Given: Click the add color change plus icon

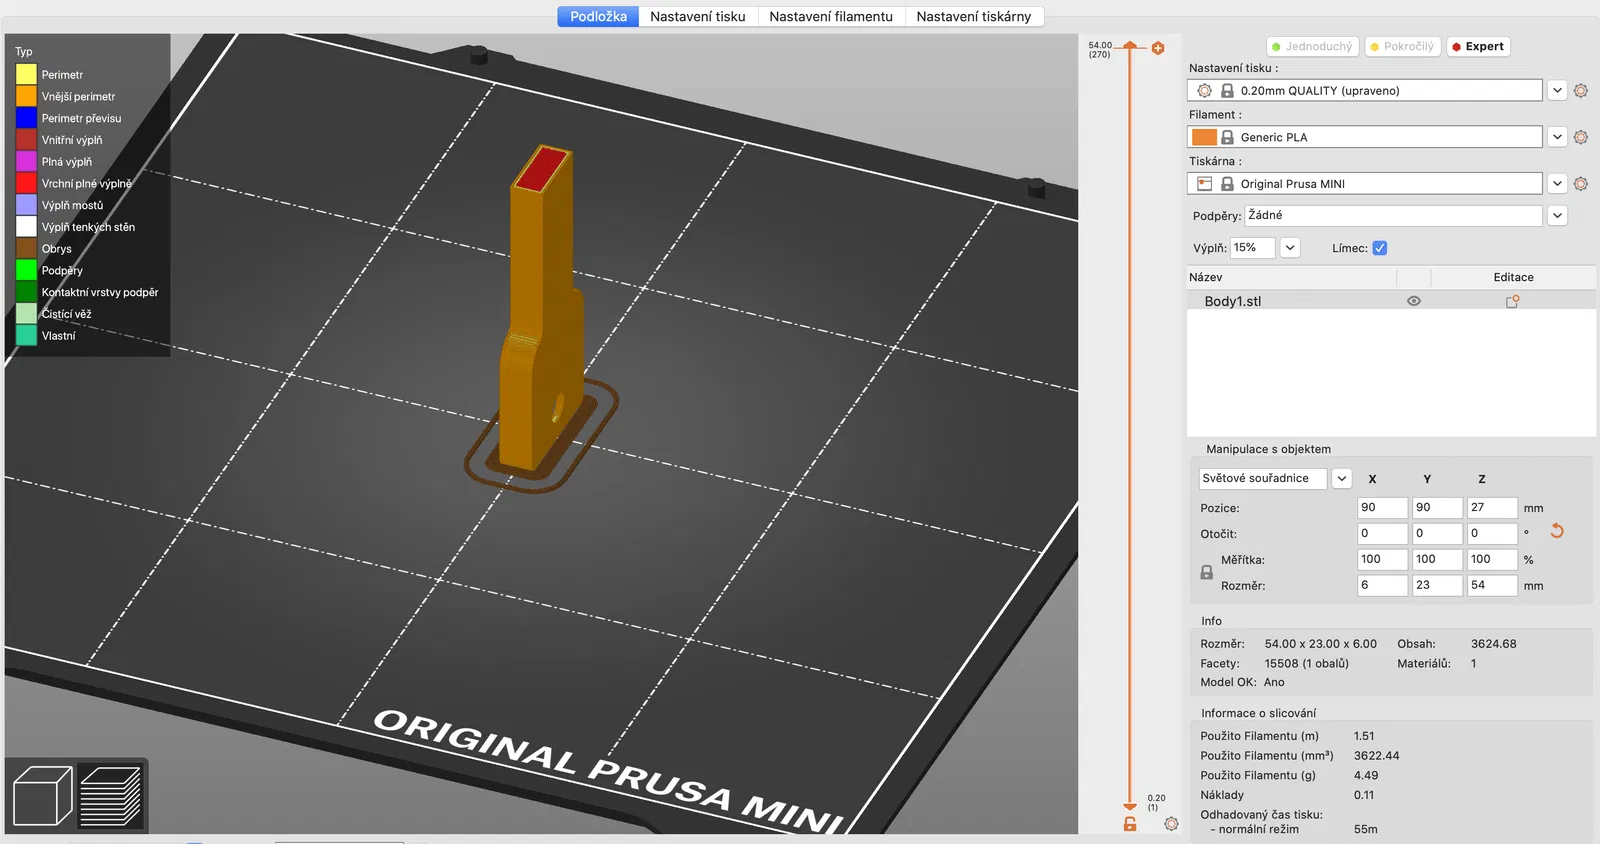Looking at the screenshot, I should [1158, 48].
